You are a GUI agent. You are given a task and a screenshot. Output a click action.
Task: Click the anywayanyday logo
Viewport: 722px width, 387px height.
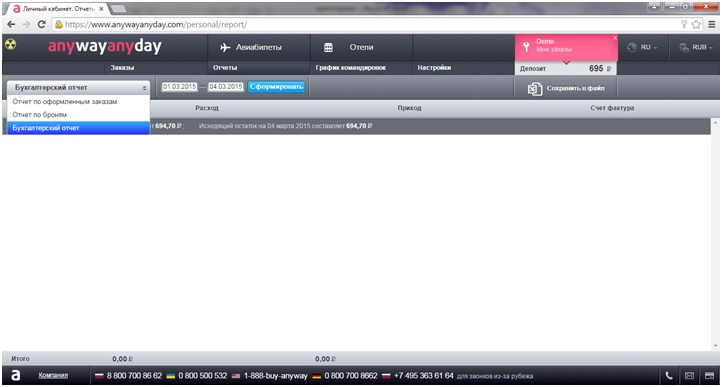(105, 47)
